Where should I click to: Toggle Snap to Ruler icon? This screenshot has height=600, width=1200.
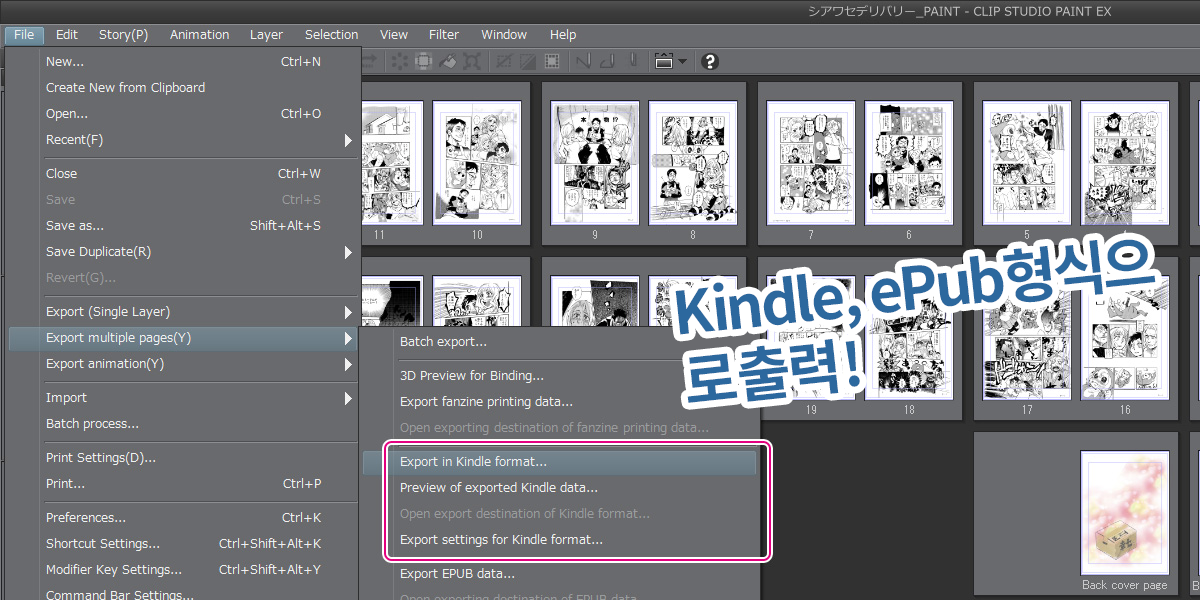(582, 61)
